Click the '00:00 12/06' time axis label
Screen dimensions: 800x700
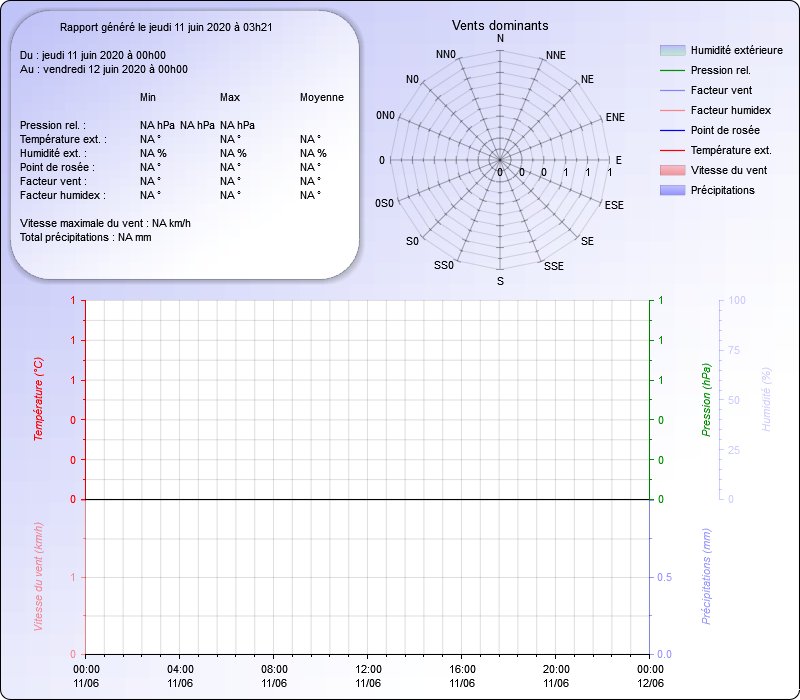(651, 676)
